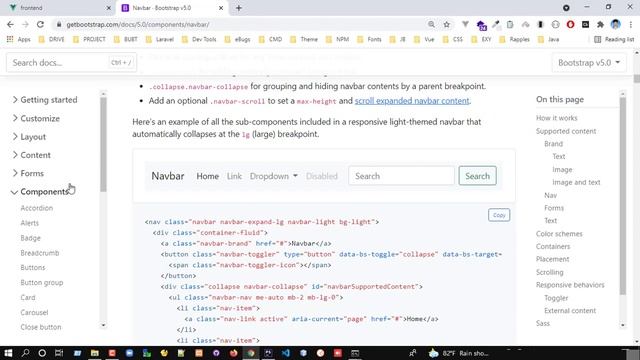Go back using the browser back arrow
Screen dimensions: 640x360
11,24
